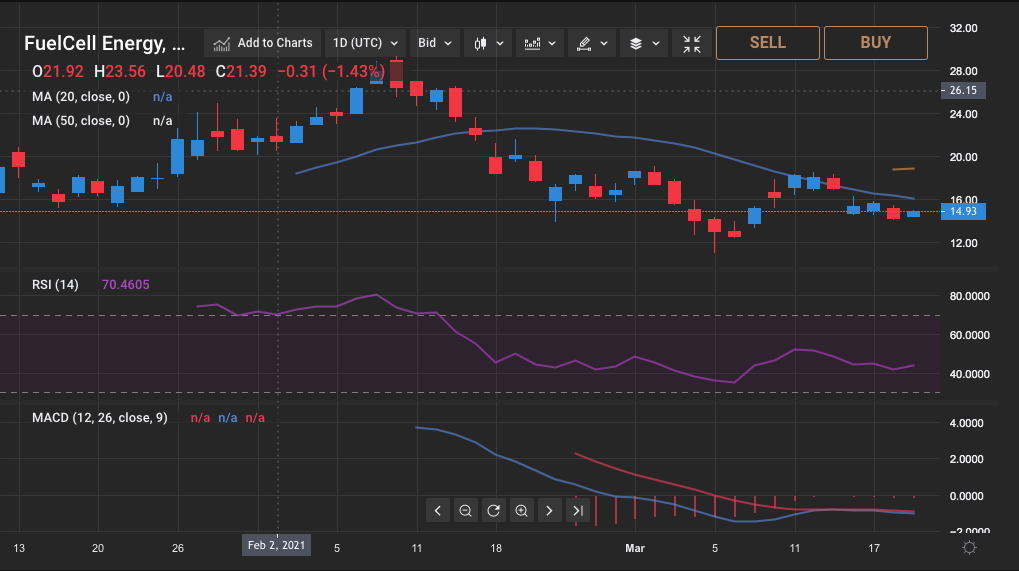Open the layers template dropdown
Viewport: 1019px width, 571px height.
coord(644,43)
